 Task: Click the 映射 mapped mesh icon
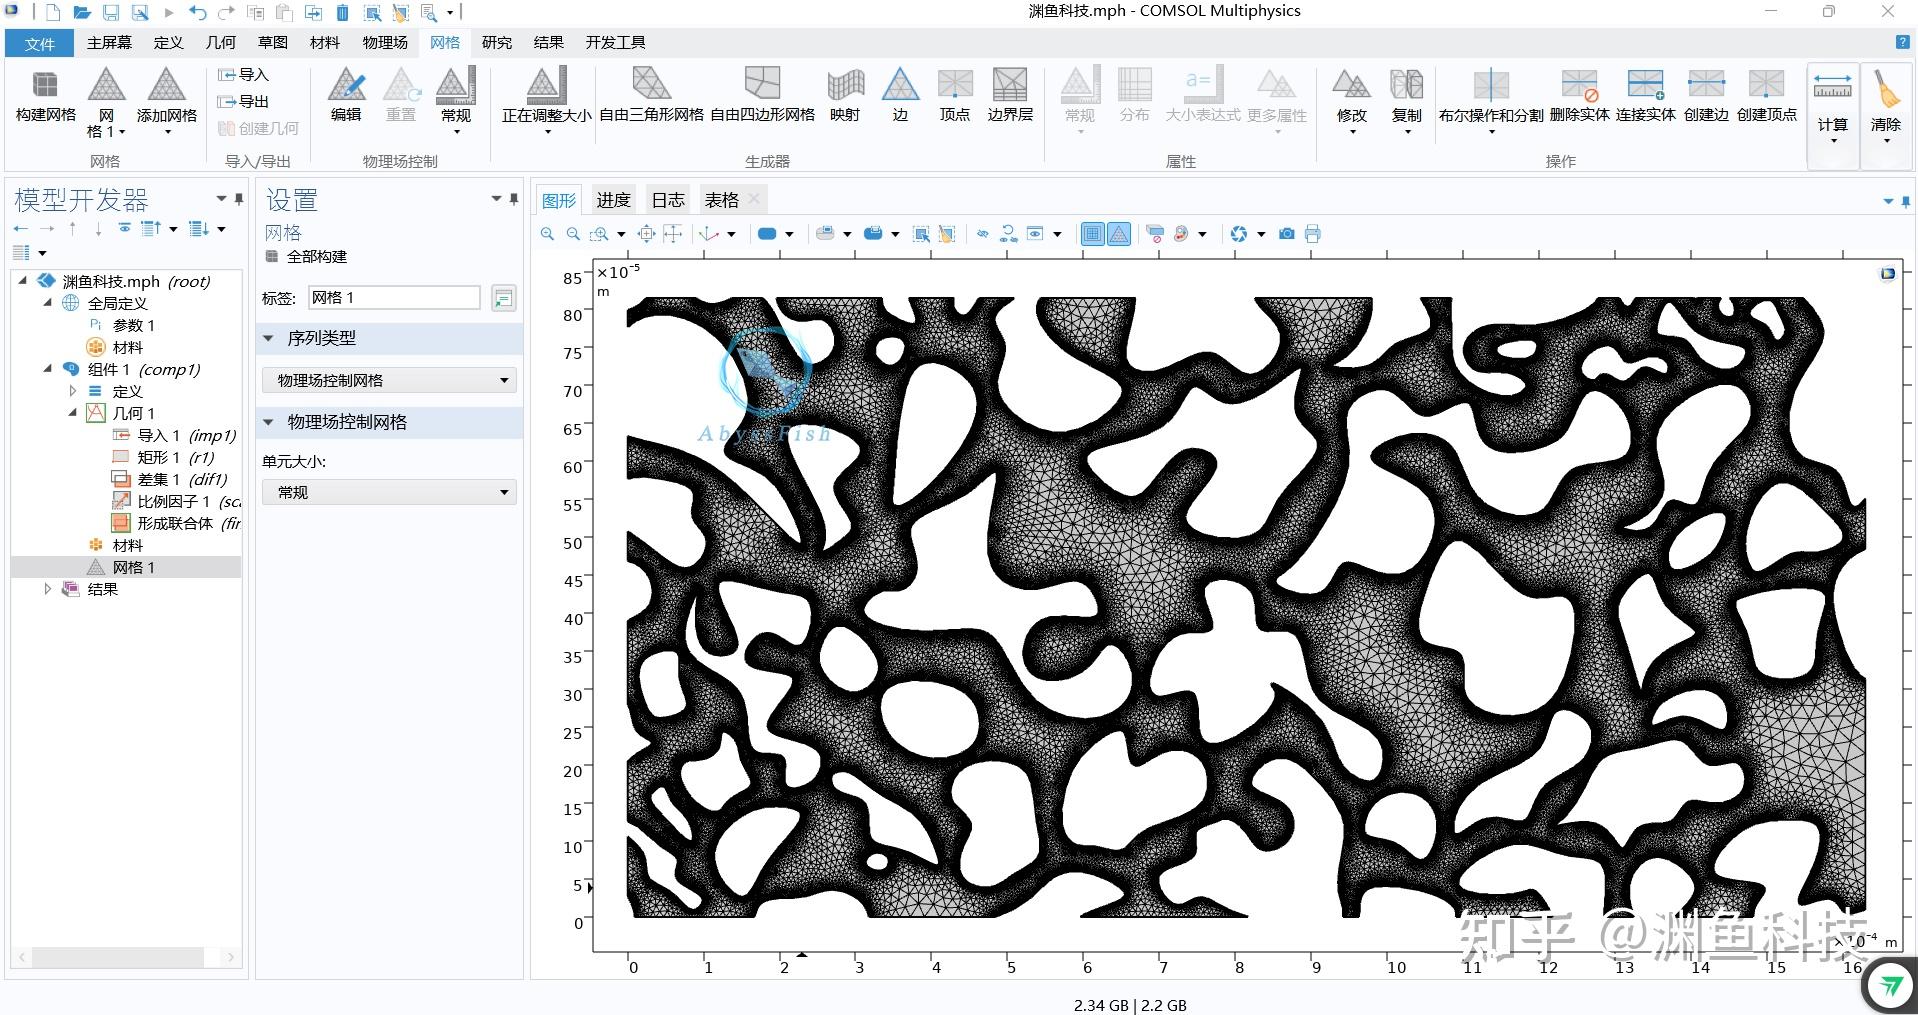pos(845,97)
